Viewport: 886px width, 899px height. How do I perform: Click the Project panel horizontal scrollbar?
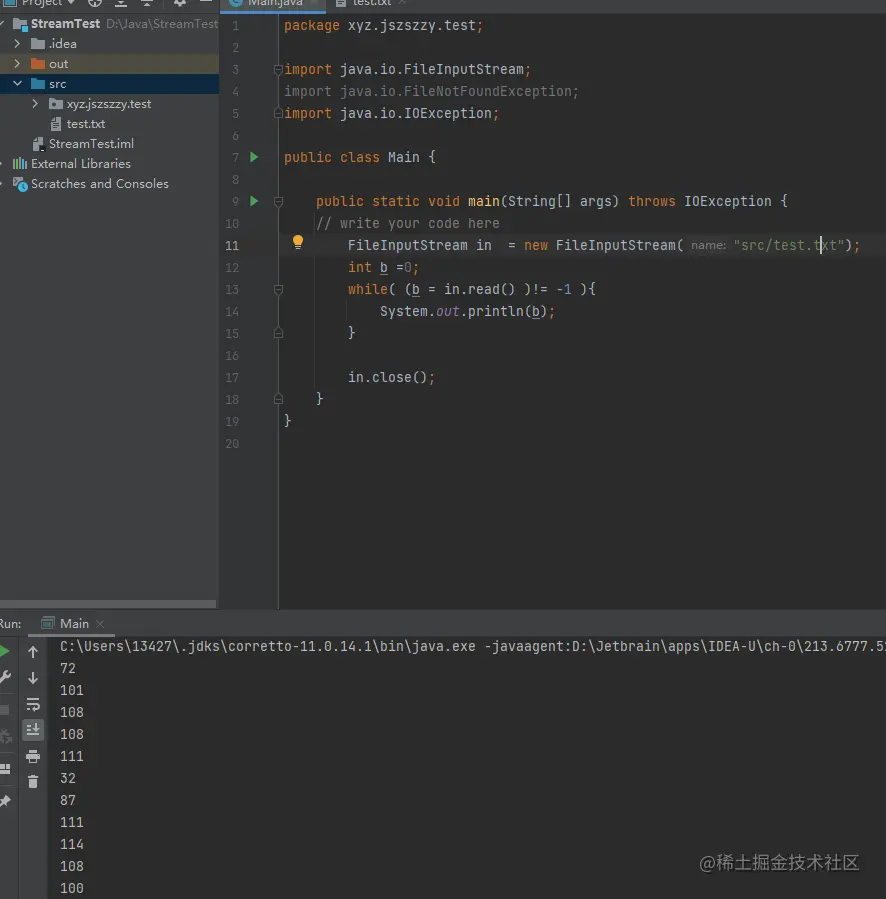pos(108,604)
